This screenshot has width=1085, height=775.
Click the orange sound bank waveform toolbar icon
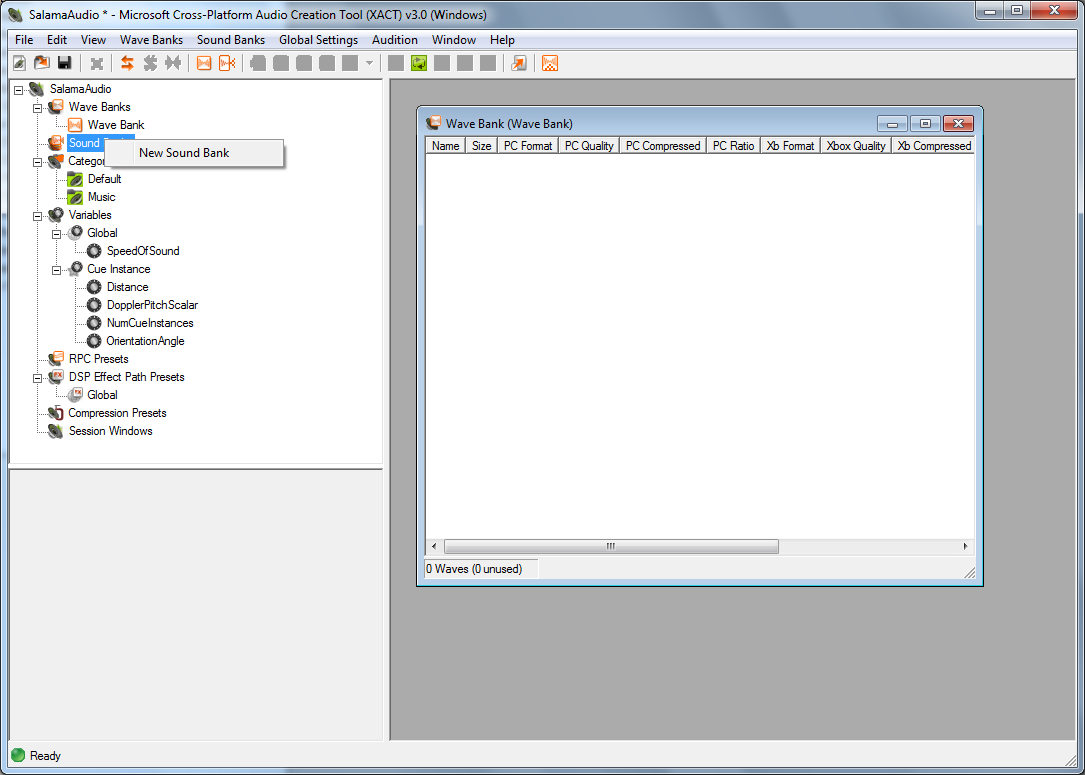click(227, 64)
